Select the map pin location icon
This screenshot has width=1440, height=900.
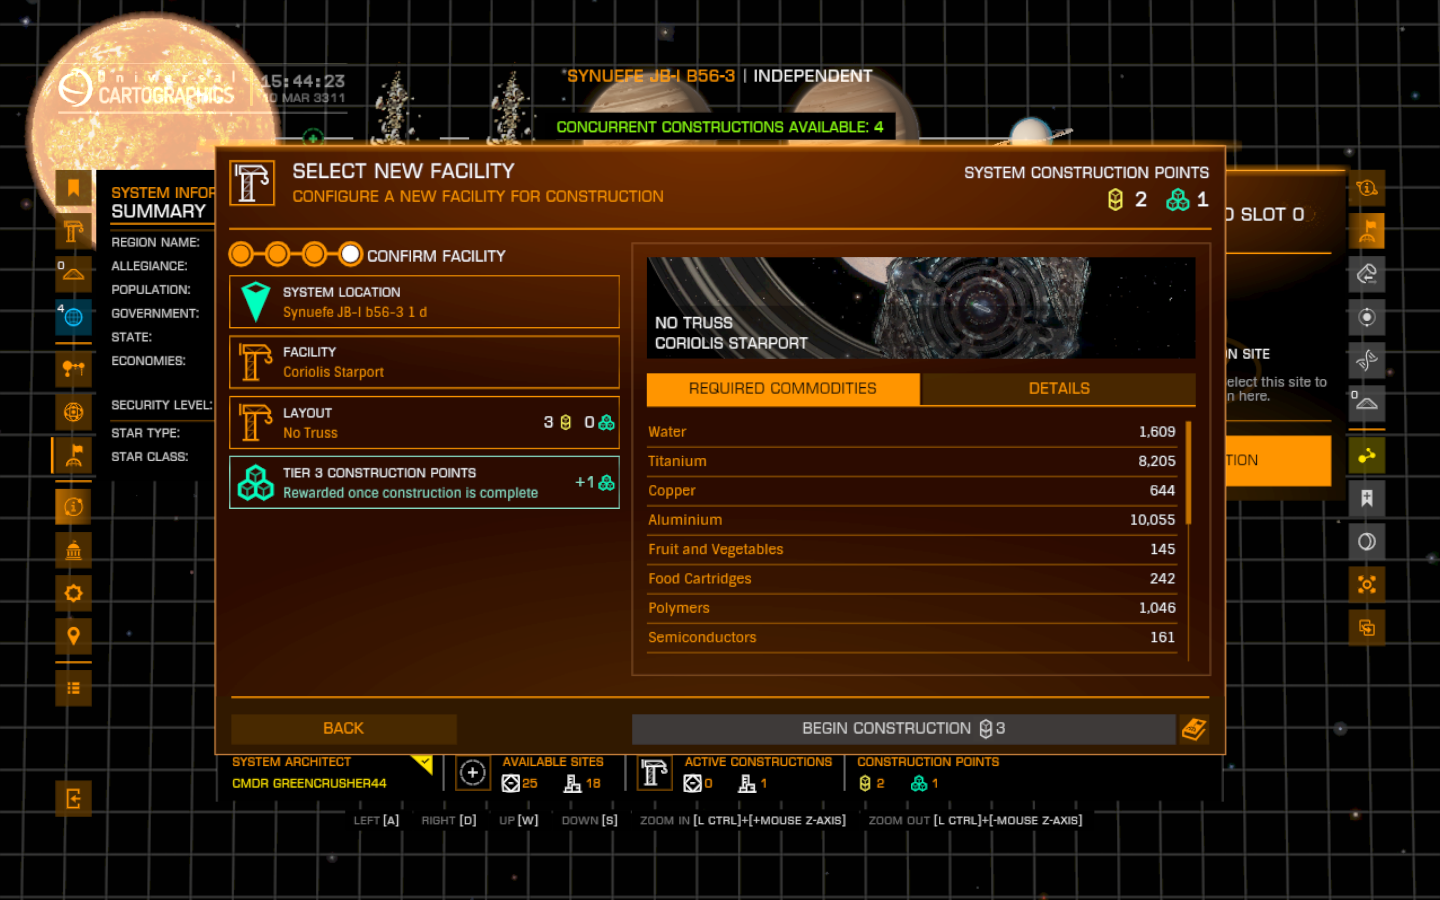pyautogui.click(x=73, y=636)
